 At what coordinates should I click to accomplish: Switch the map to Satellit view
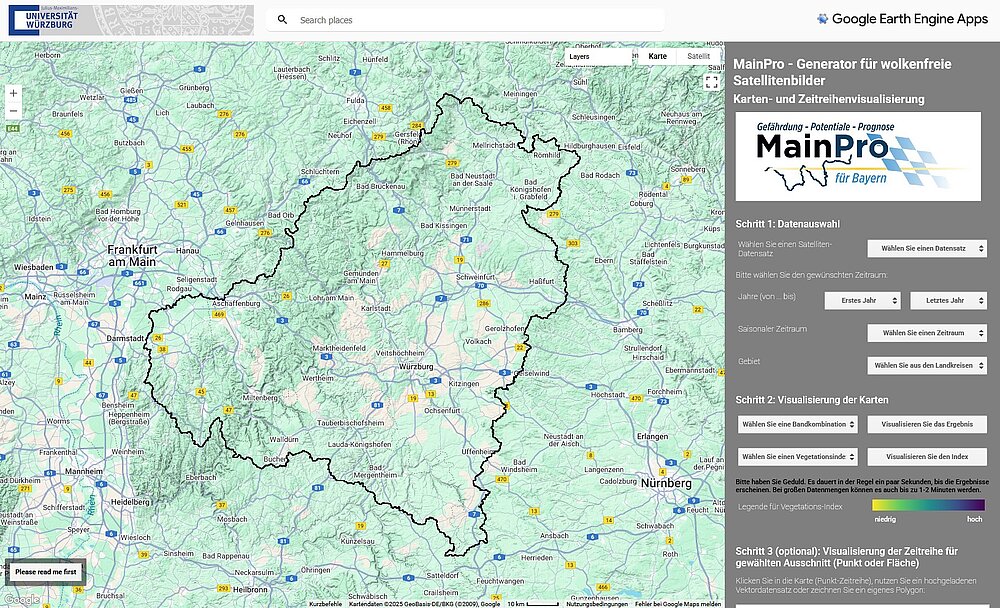point(698,57)
